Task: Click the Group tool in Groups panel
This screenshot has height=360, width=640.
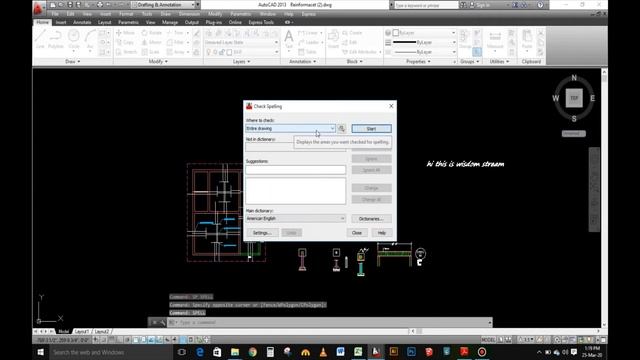Action: coord(464,39)
